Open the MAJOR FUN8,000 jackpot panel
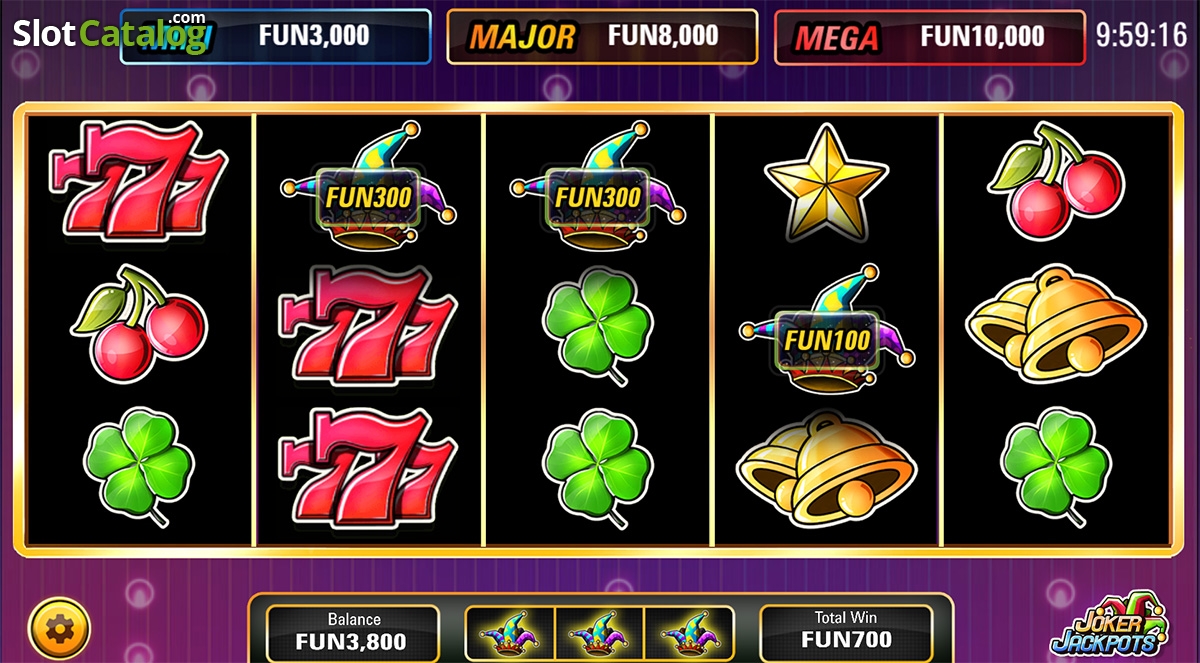 tap(602, 37)
